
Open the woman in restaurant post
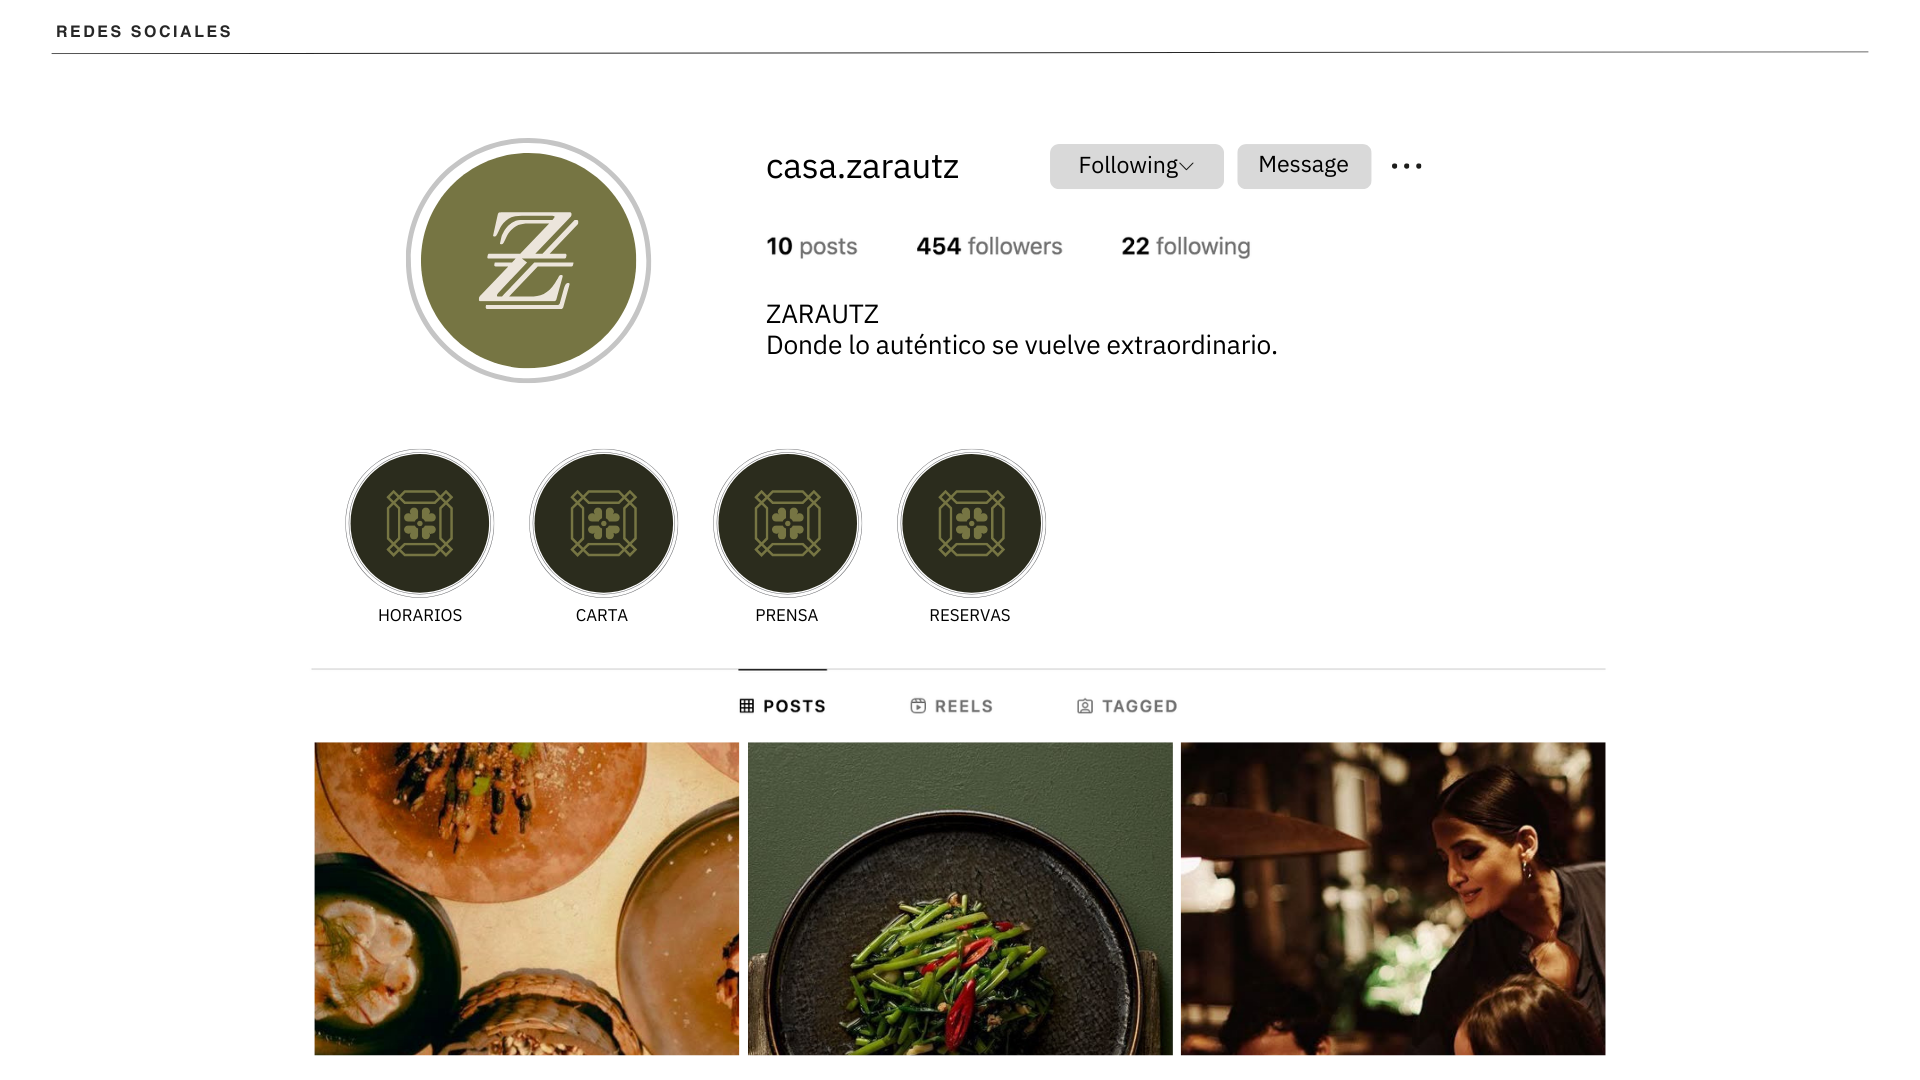point(1393,898)
